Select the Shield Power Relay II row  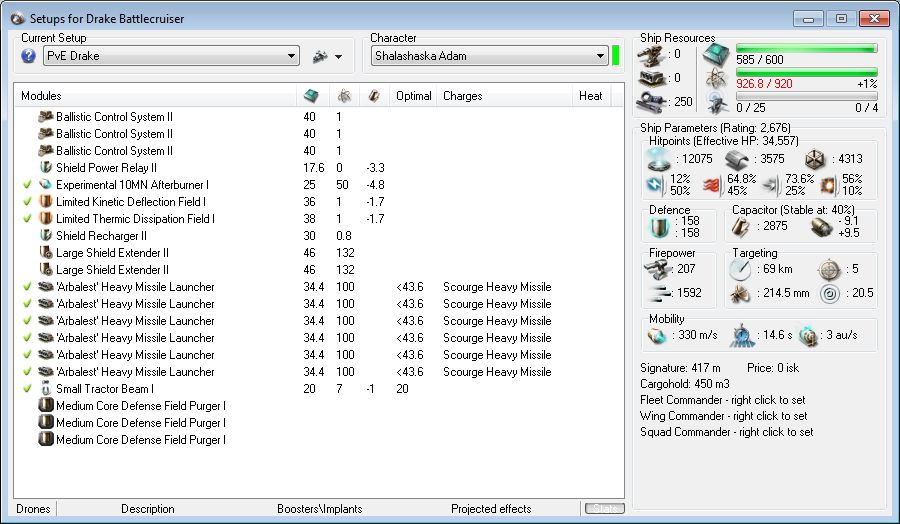319,168
